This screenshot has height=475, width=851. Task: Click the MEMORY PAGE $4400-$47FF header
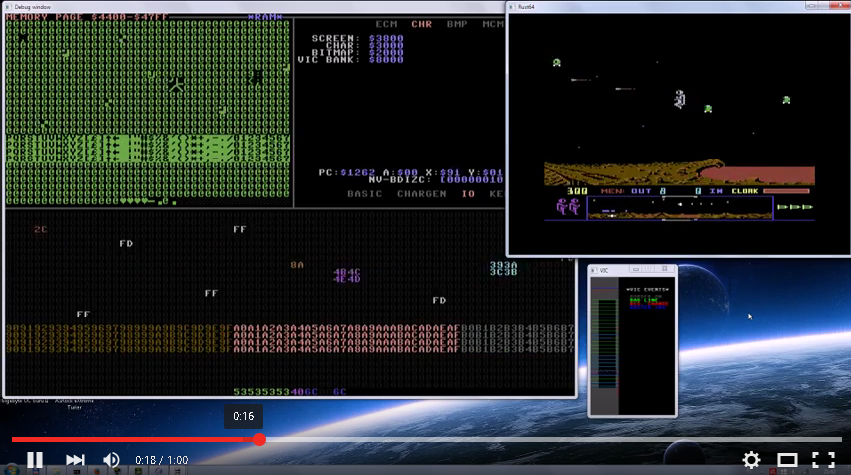[x=87, y=17]
